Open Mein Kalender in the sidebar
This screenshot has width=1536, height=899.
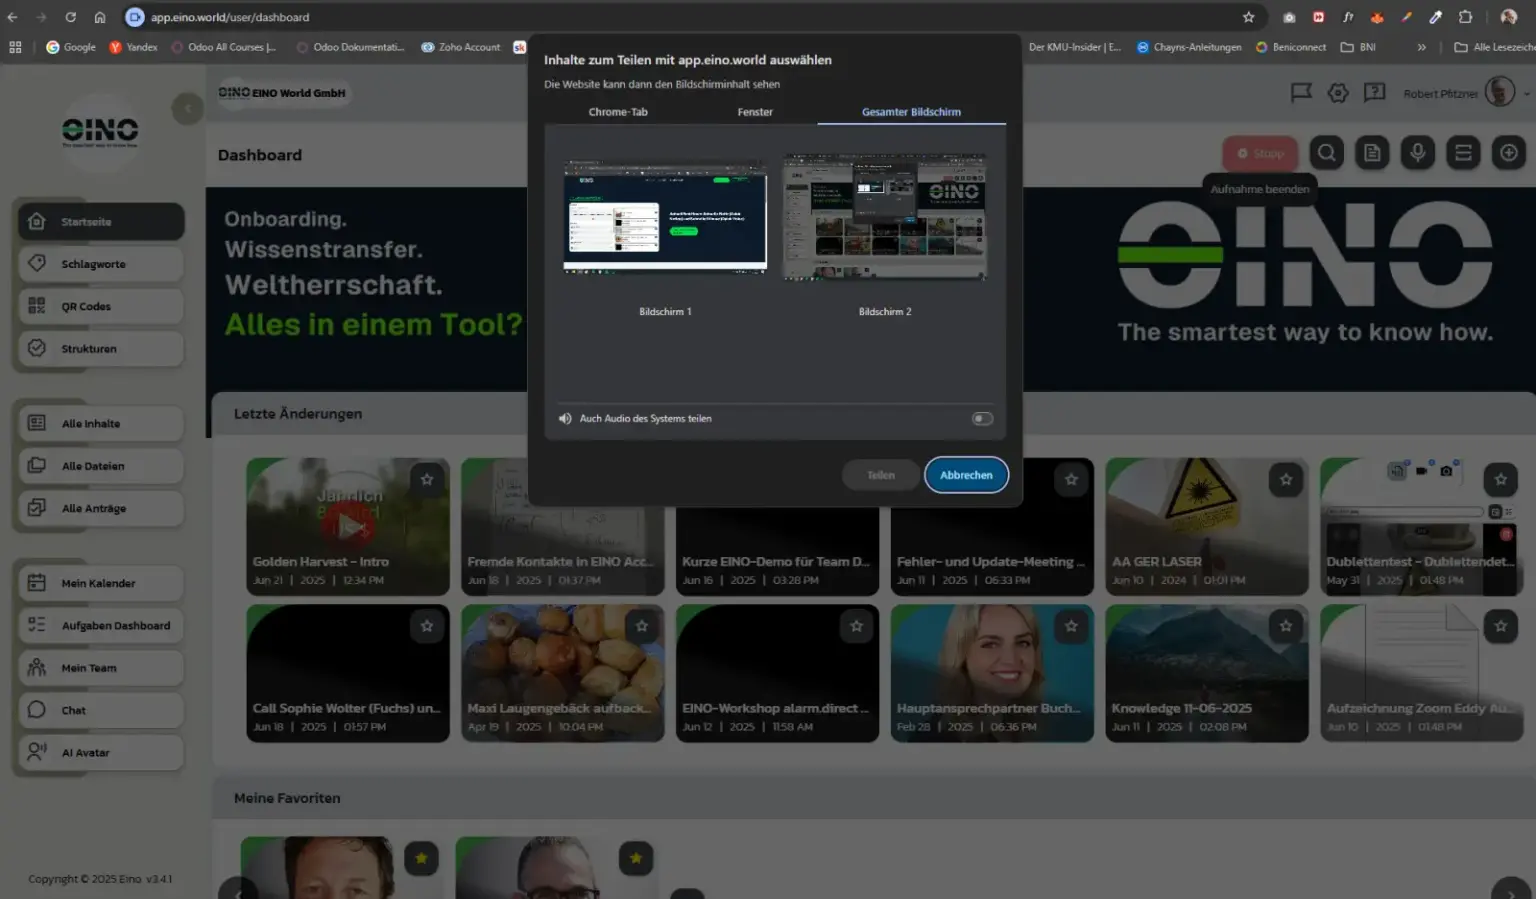101,583
